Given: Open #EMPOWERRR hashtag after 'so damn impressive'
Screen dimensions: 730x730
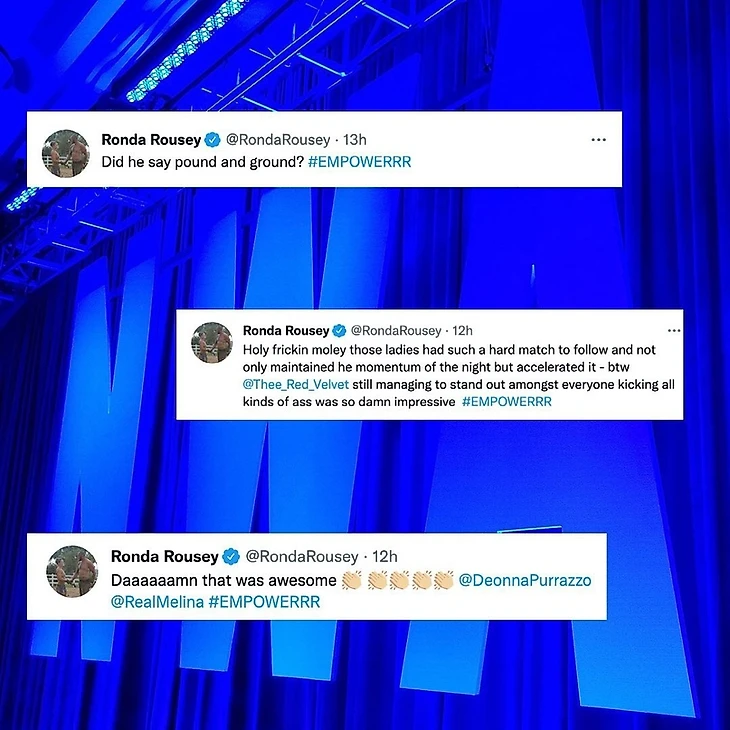Looking at the screenshot, I should click(507, 402).
